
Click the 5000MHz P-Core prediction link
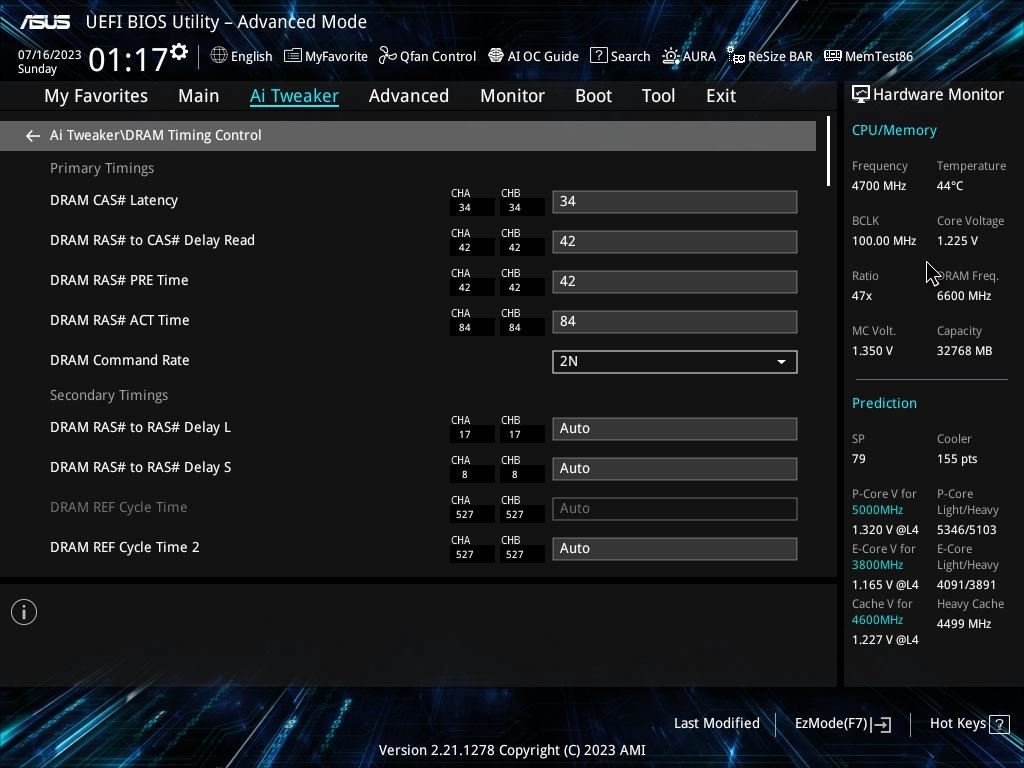[x=877, y=510]
